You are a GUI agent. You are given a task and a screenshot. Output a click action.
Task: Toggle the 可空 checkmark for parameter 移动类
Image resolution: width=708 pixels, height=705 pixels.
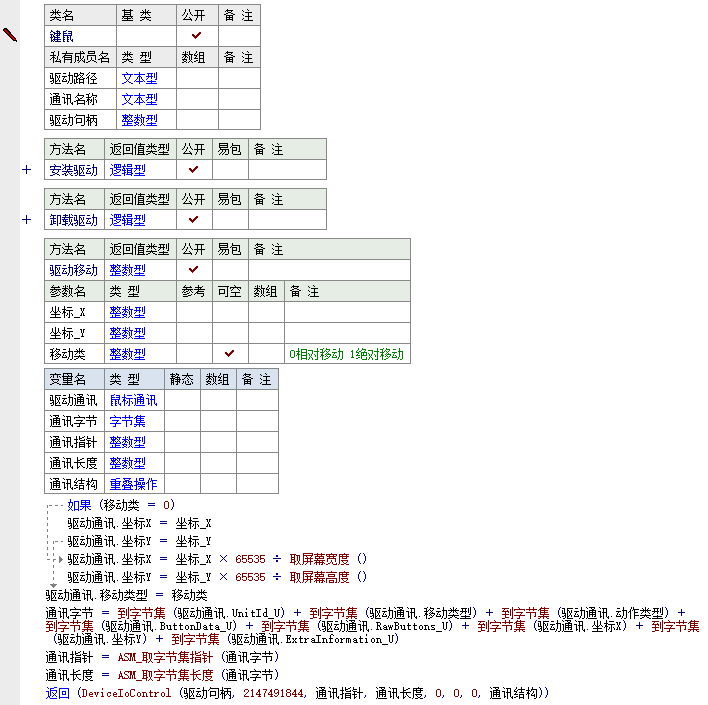pos(229,354)
